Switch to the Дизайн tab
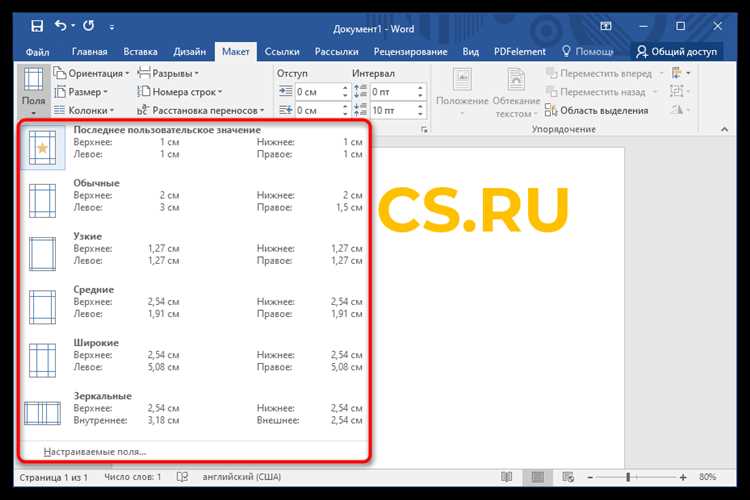 (189, 52)
